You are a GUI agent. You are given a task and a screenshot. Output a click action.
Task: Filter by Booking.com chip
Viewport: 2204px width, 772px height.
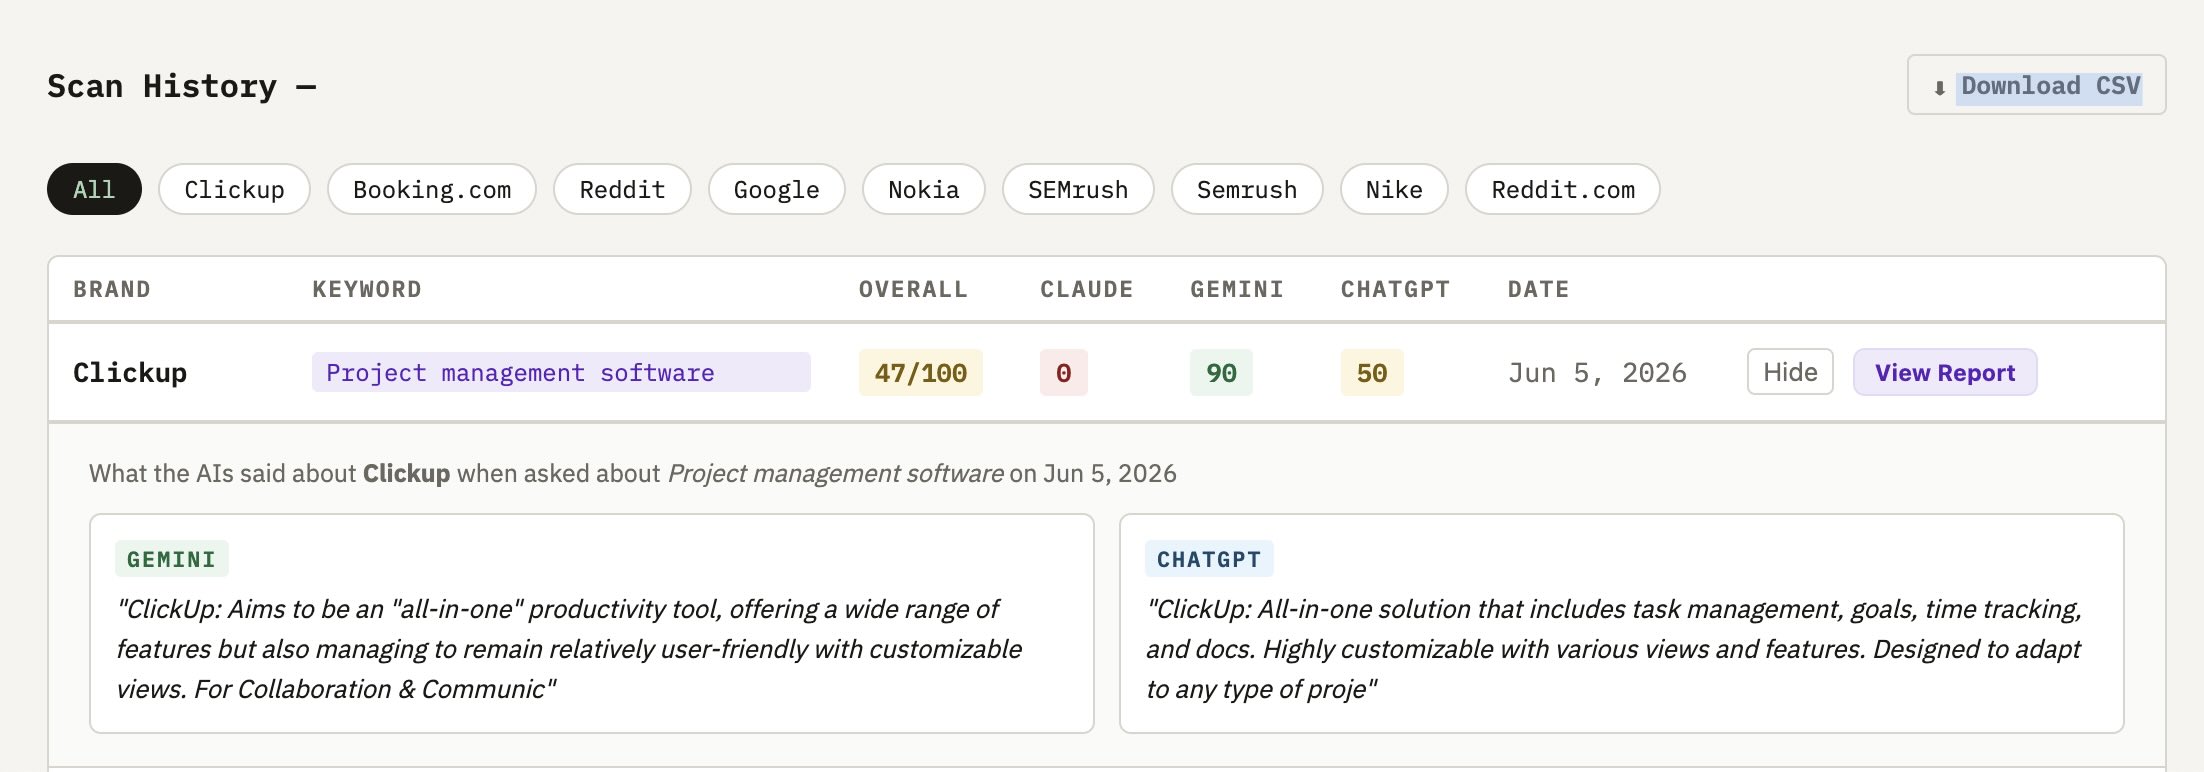pyautogui.click(x=432, y=189)
